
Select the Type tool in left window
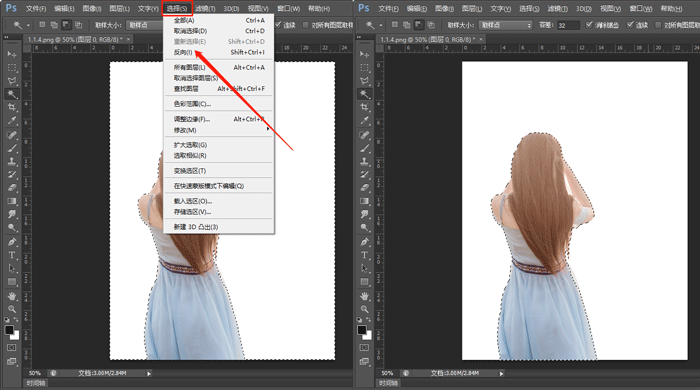(x=12, y=255)
